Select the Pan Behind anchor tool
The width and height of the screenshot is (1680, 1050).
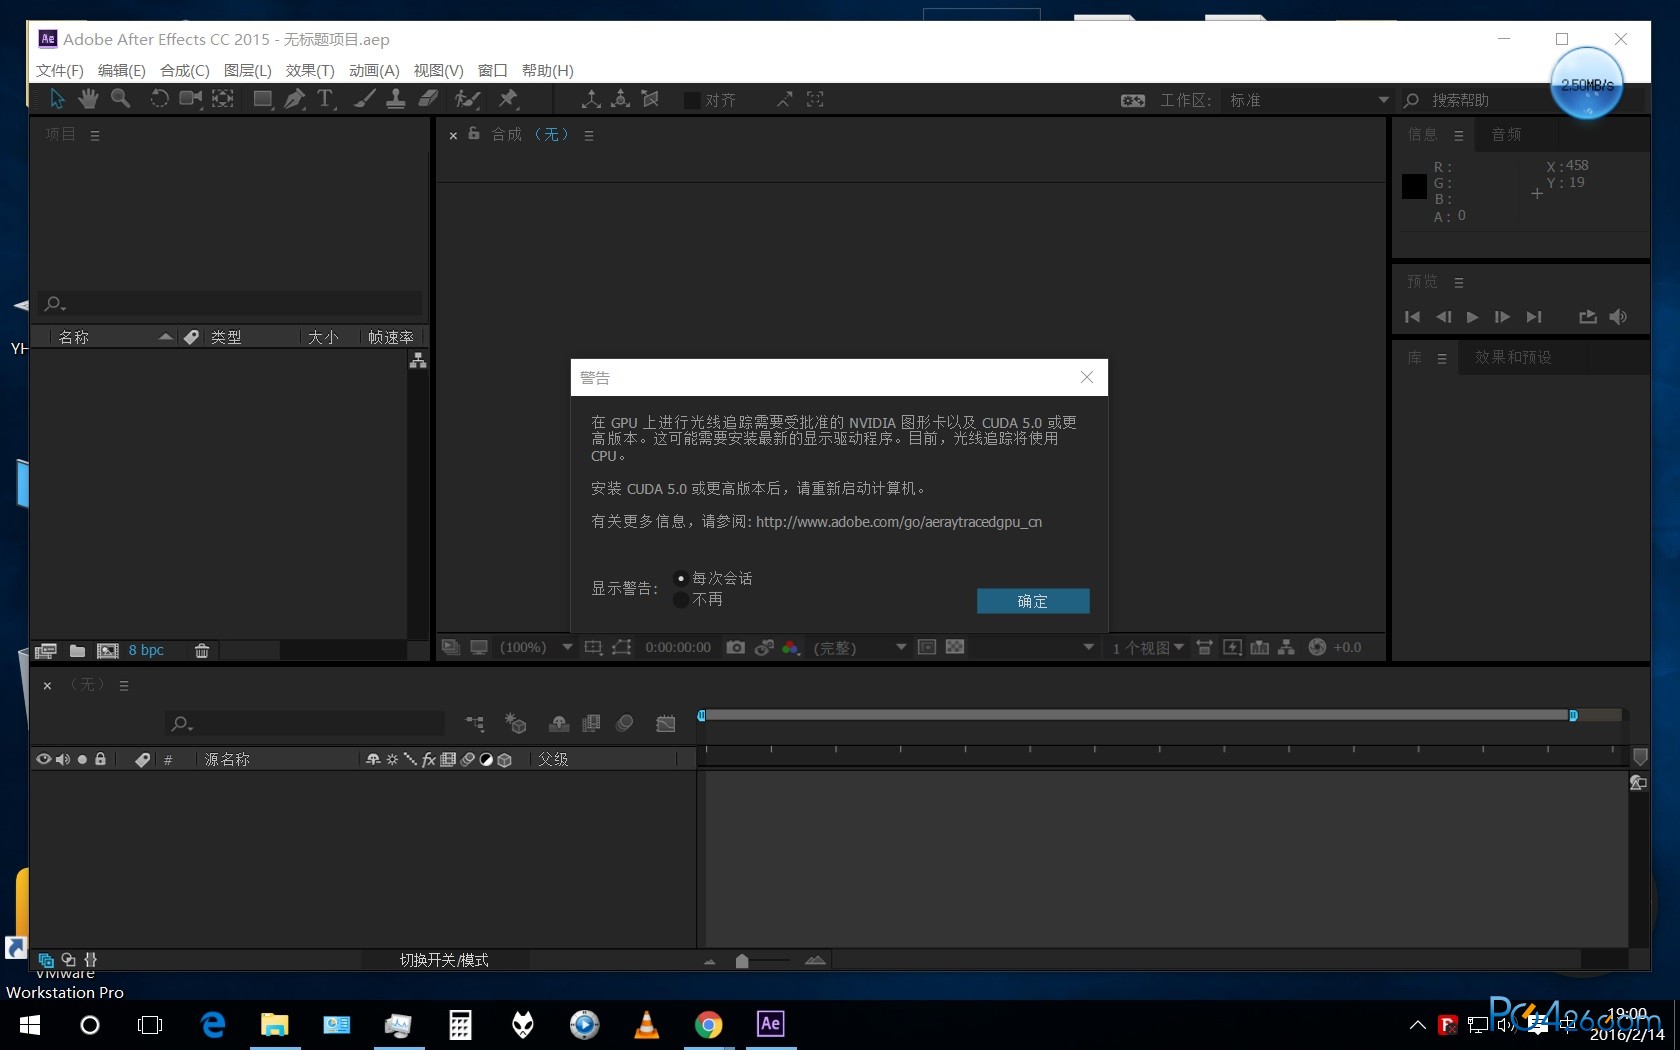tap(223, 99)
